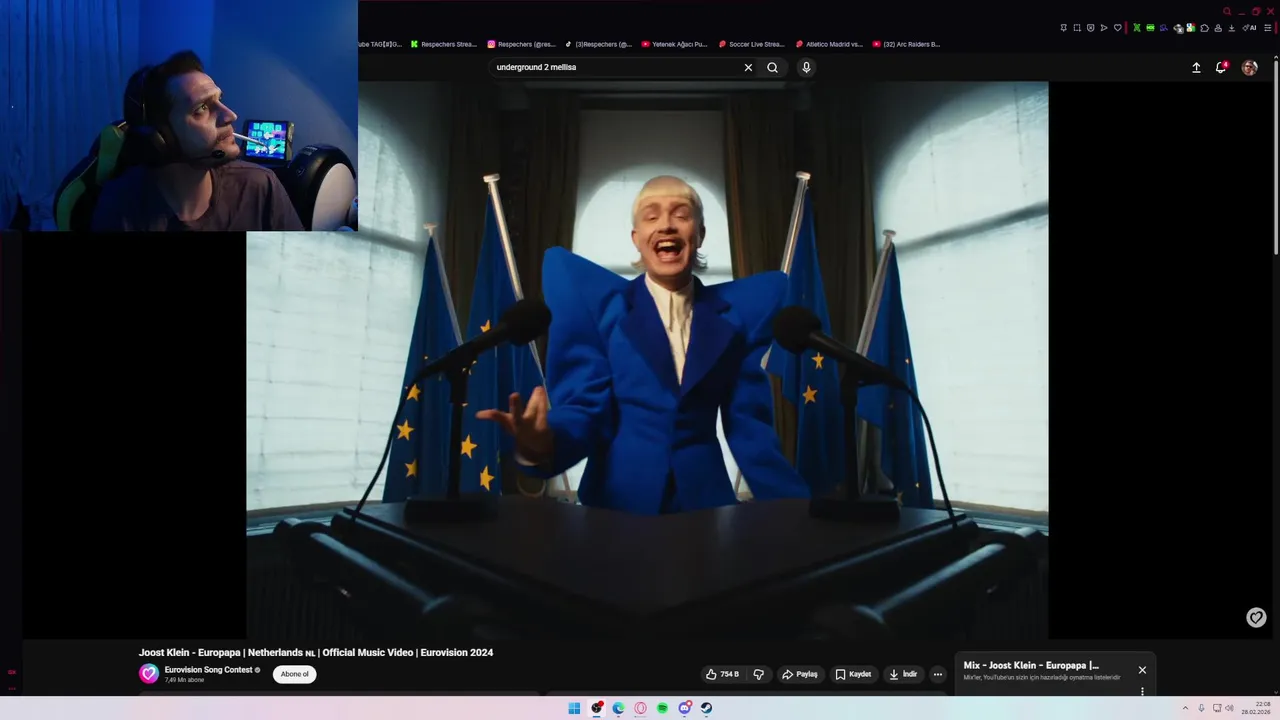Viewport: 1280px width, 720px height.
Task: Clear the YouTube search box text
Action: pyautogui.click(x=748, y=67)
